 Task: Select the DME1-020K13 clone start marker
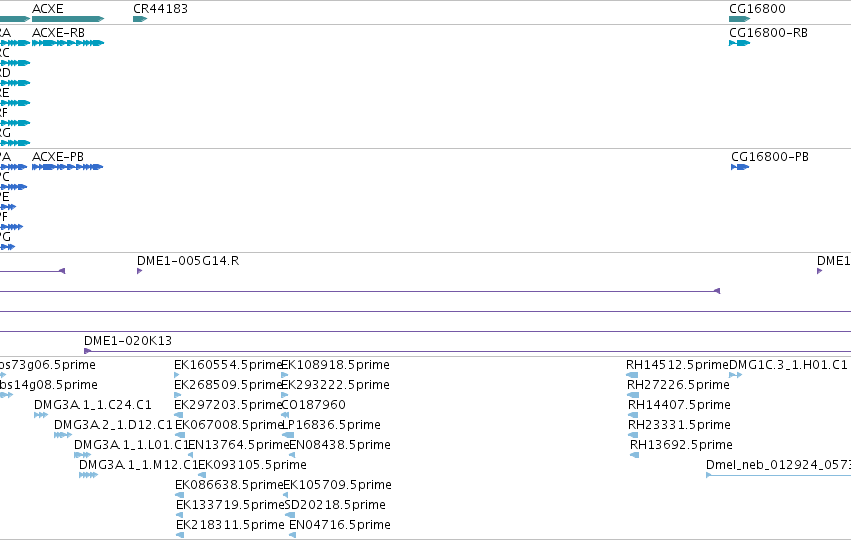click(87, 351)
